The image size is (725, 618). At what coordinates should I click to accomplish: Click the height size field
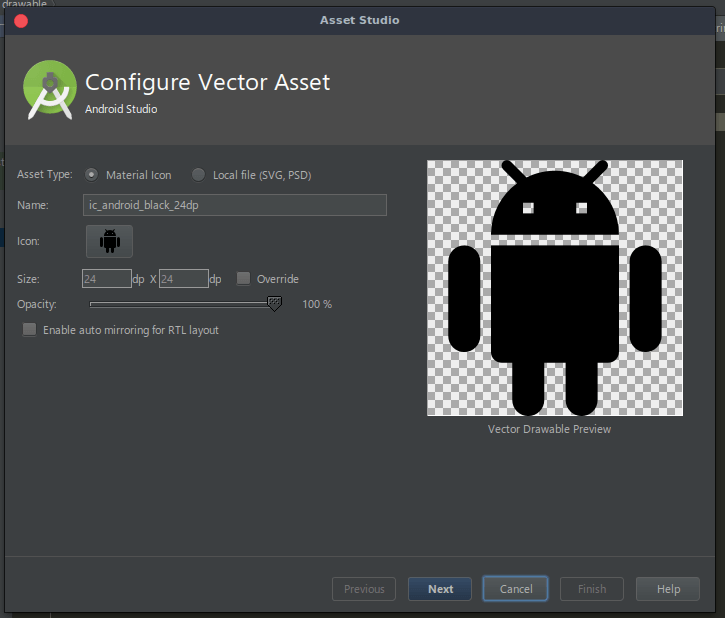[183, 279]
